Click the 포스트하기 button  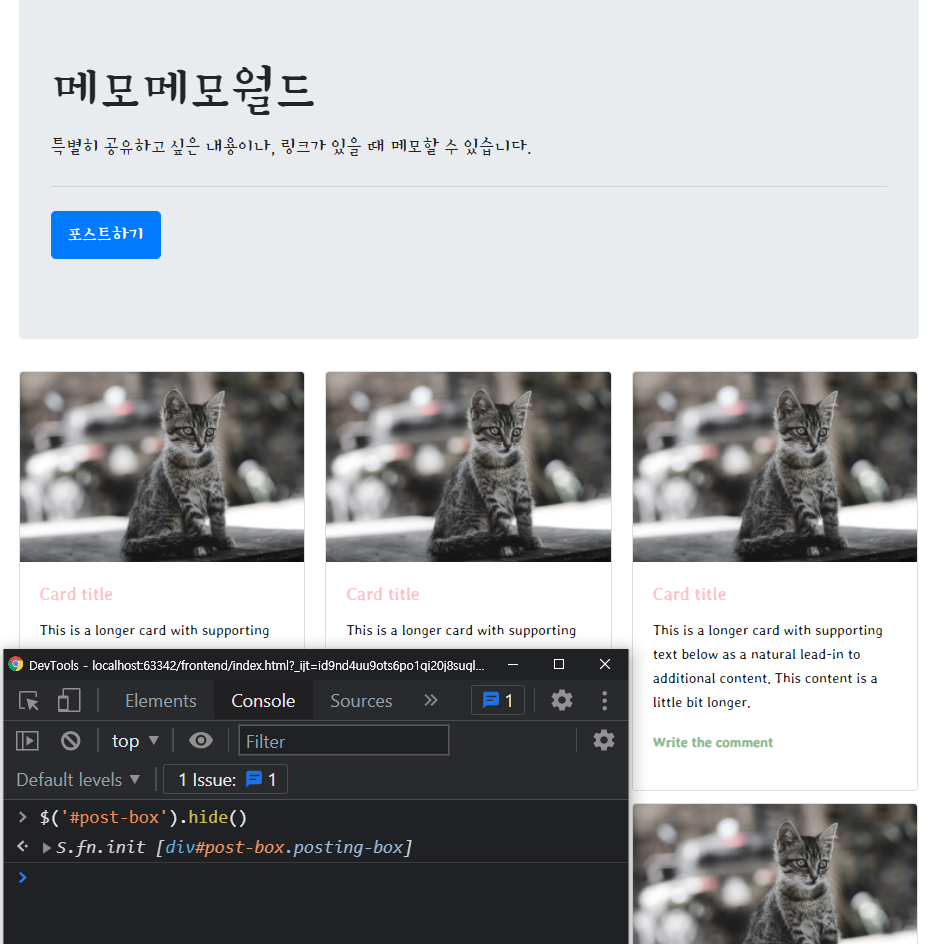pyautogui.click(x=106, y=235)
